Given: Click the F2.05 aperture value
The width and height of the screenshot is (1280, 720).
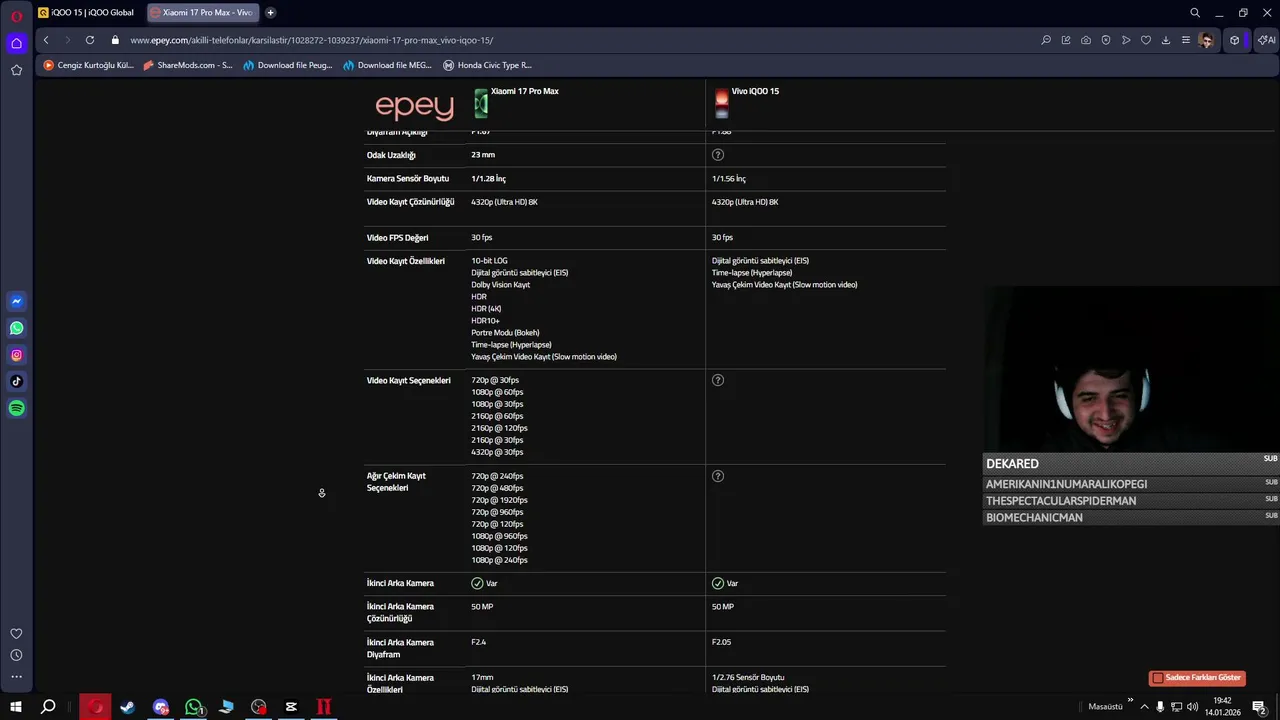Looking at the screenshot, I should click(721, 642).
